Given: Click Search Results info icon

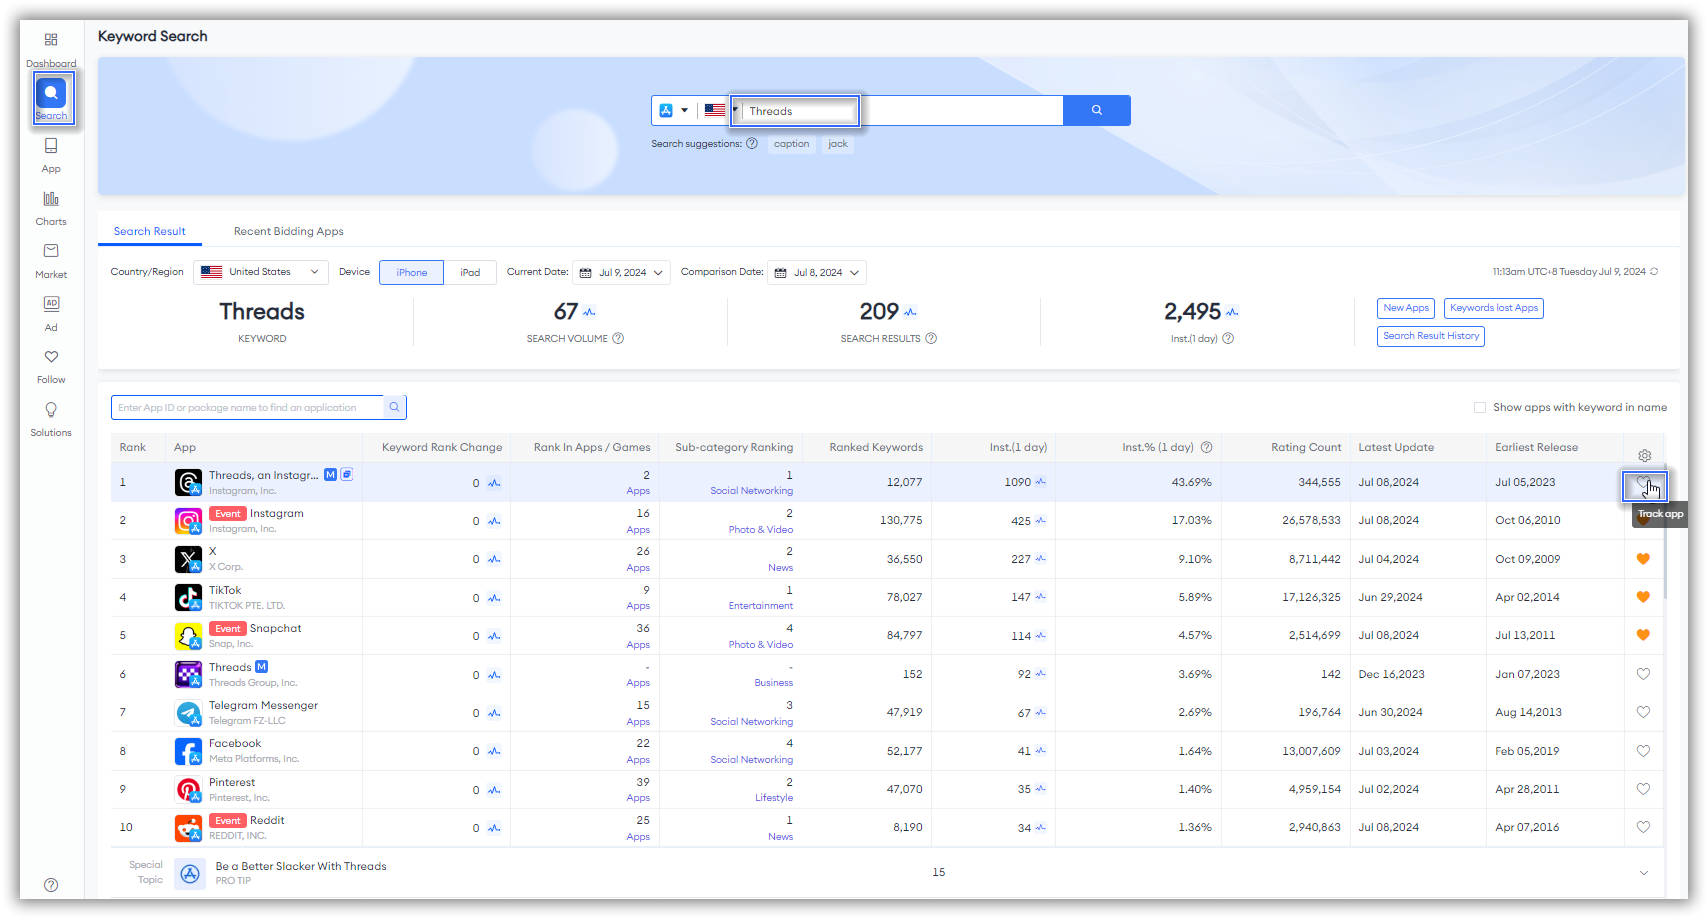Looking at the screenshot, I should tap(931, 338).
